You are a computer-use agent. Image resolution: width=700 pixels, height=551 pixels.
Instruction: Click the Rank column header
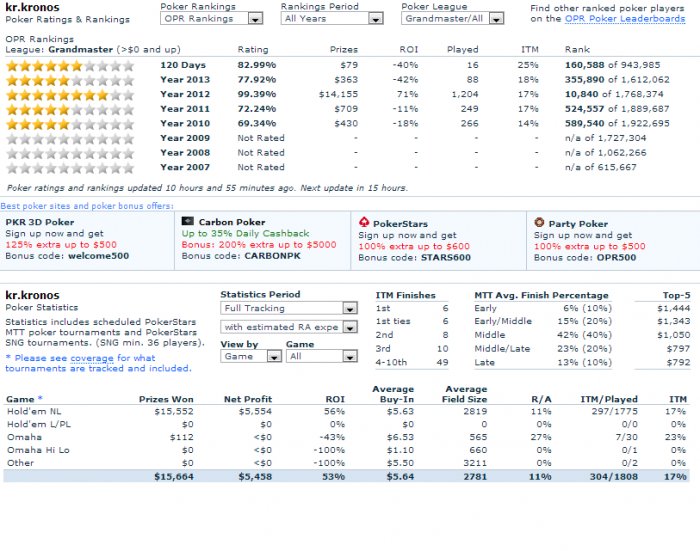coord(577,50)
